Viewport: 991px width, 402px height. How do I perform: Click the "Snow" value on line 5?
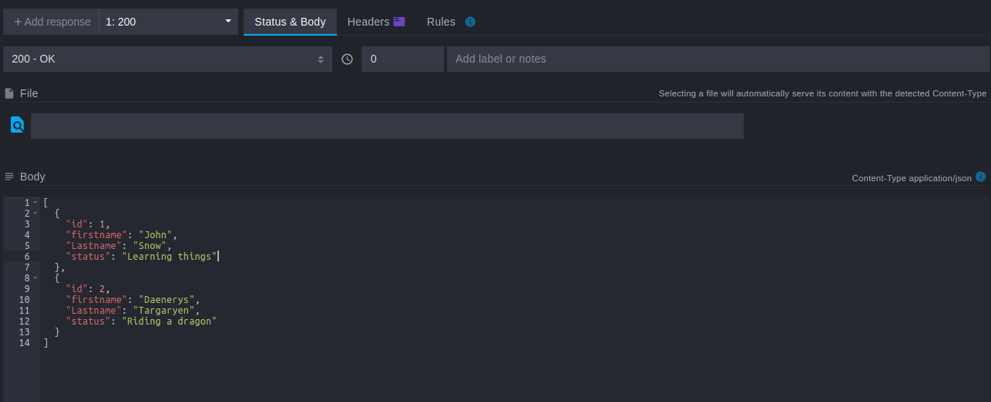point(152,245)
